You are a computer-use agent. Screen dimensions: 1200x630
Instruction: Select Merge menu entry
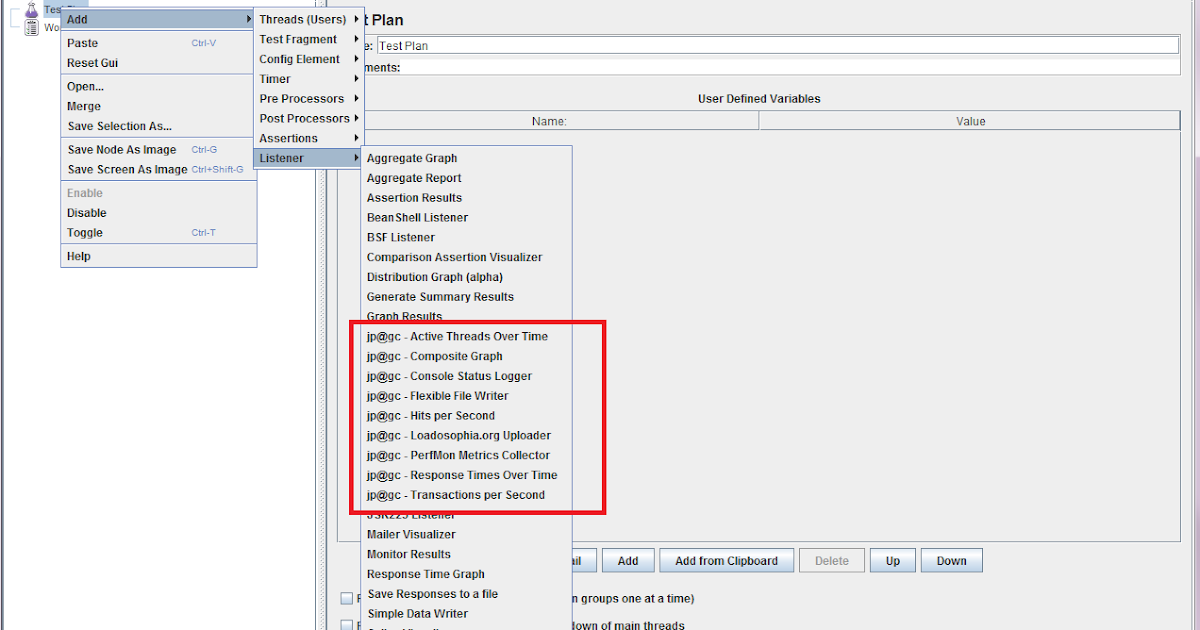click(x=158, y=106)
